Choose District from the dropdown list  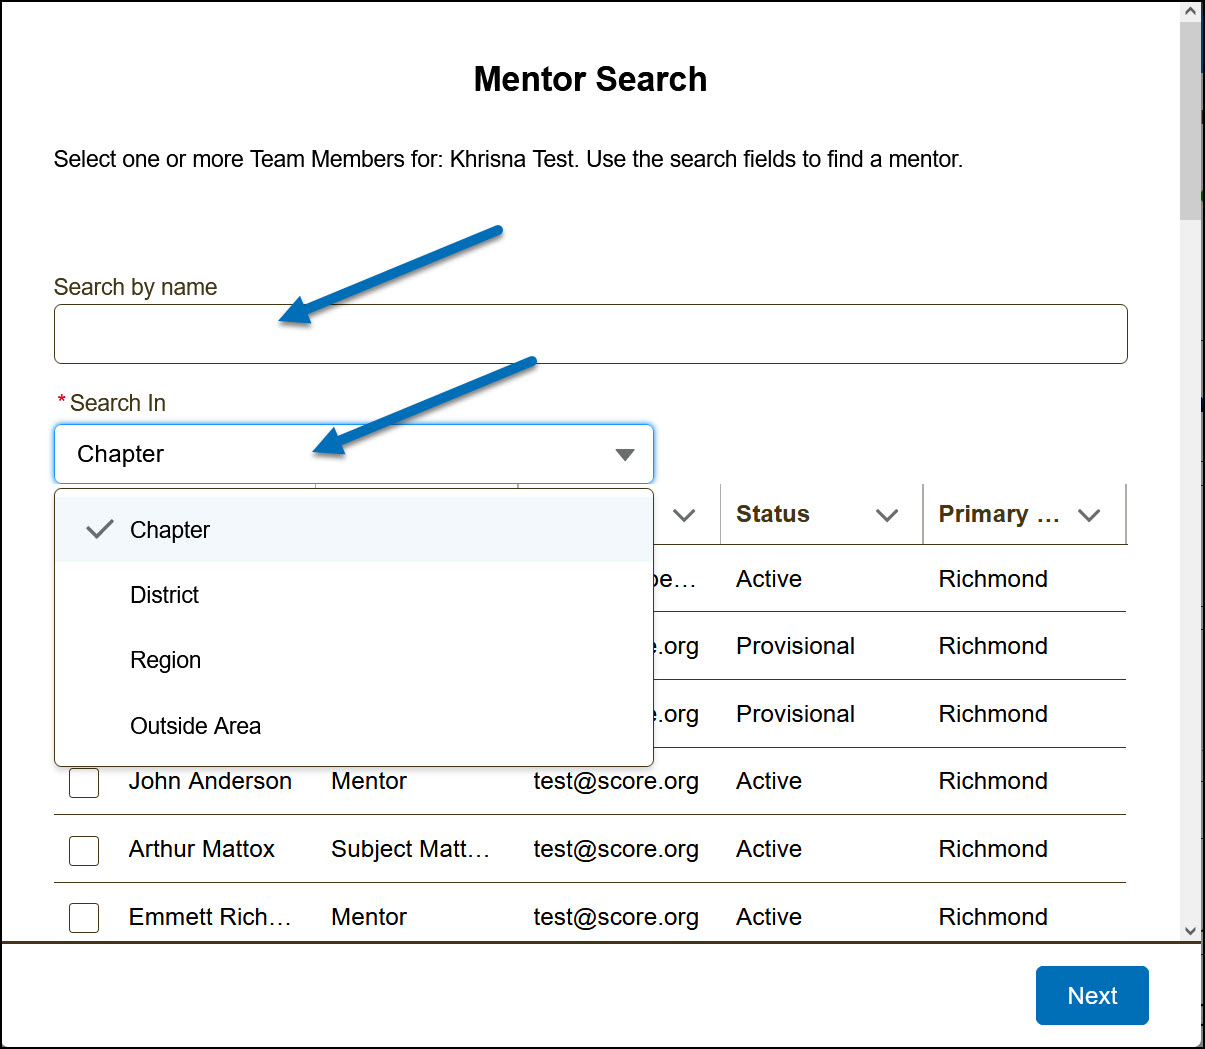tap(165, 595)
